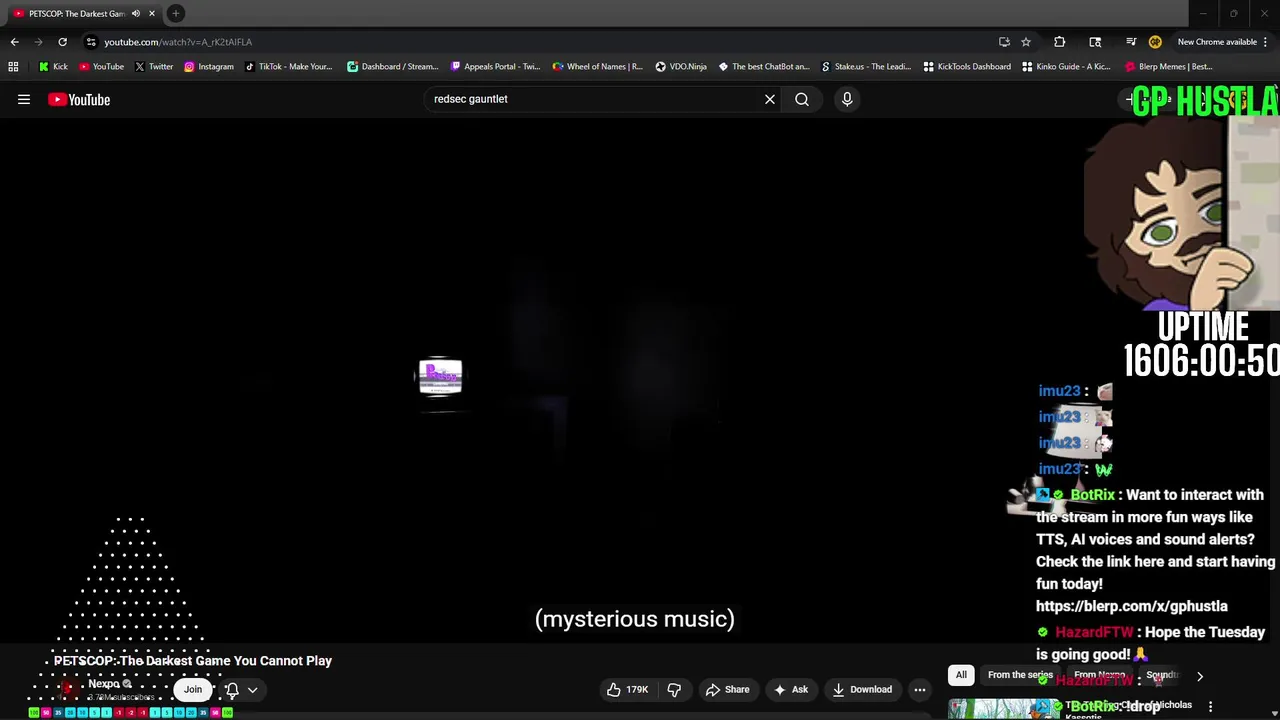This screenshot has width=1280, height=720.
Task: Select the 'All' filter chip
Action: pyautogui.click(x=961, y=675)
